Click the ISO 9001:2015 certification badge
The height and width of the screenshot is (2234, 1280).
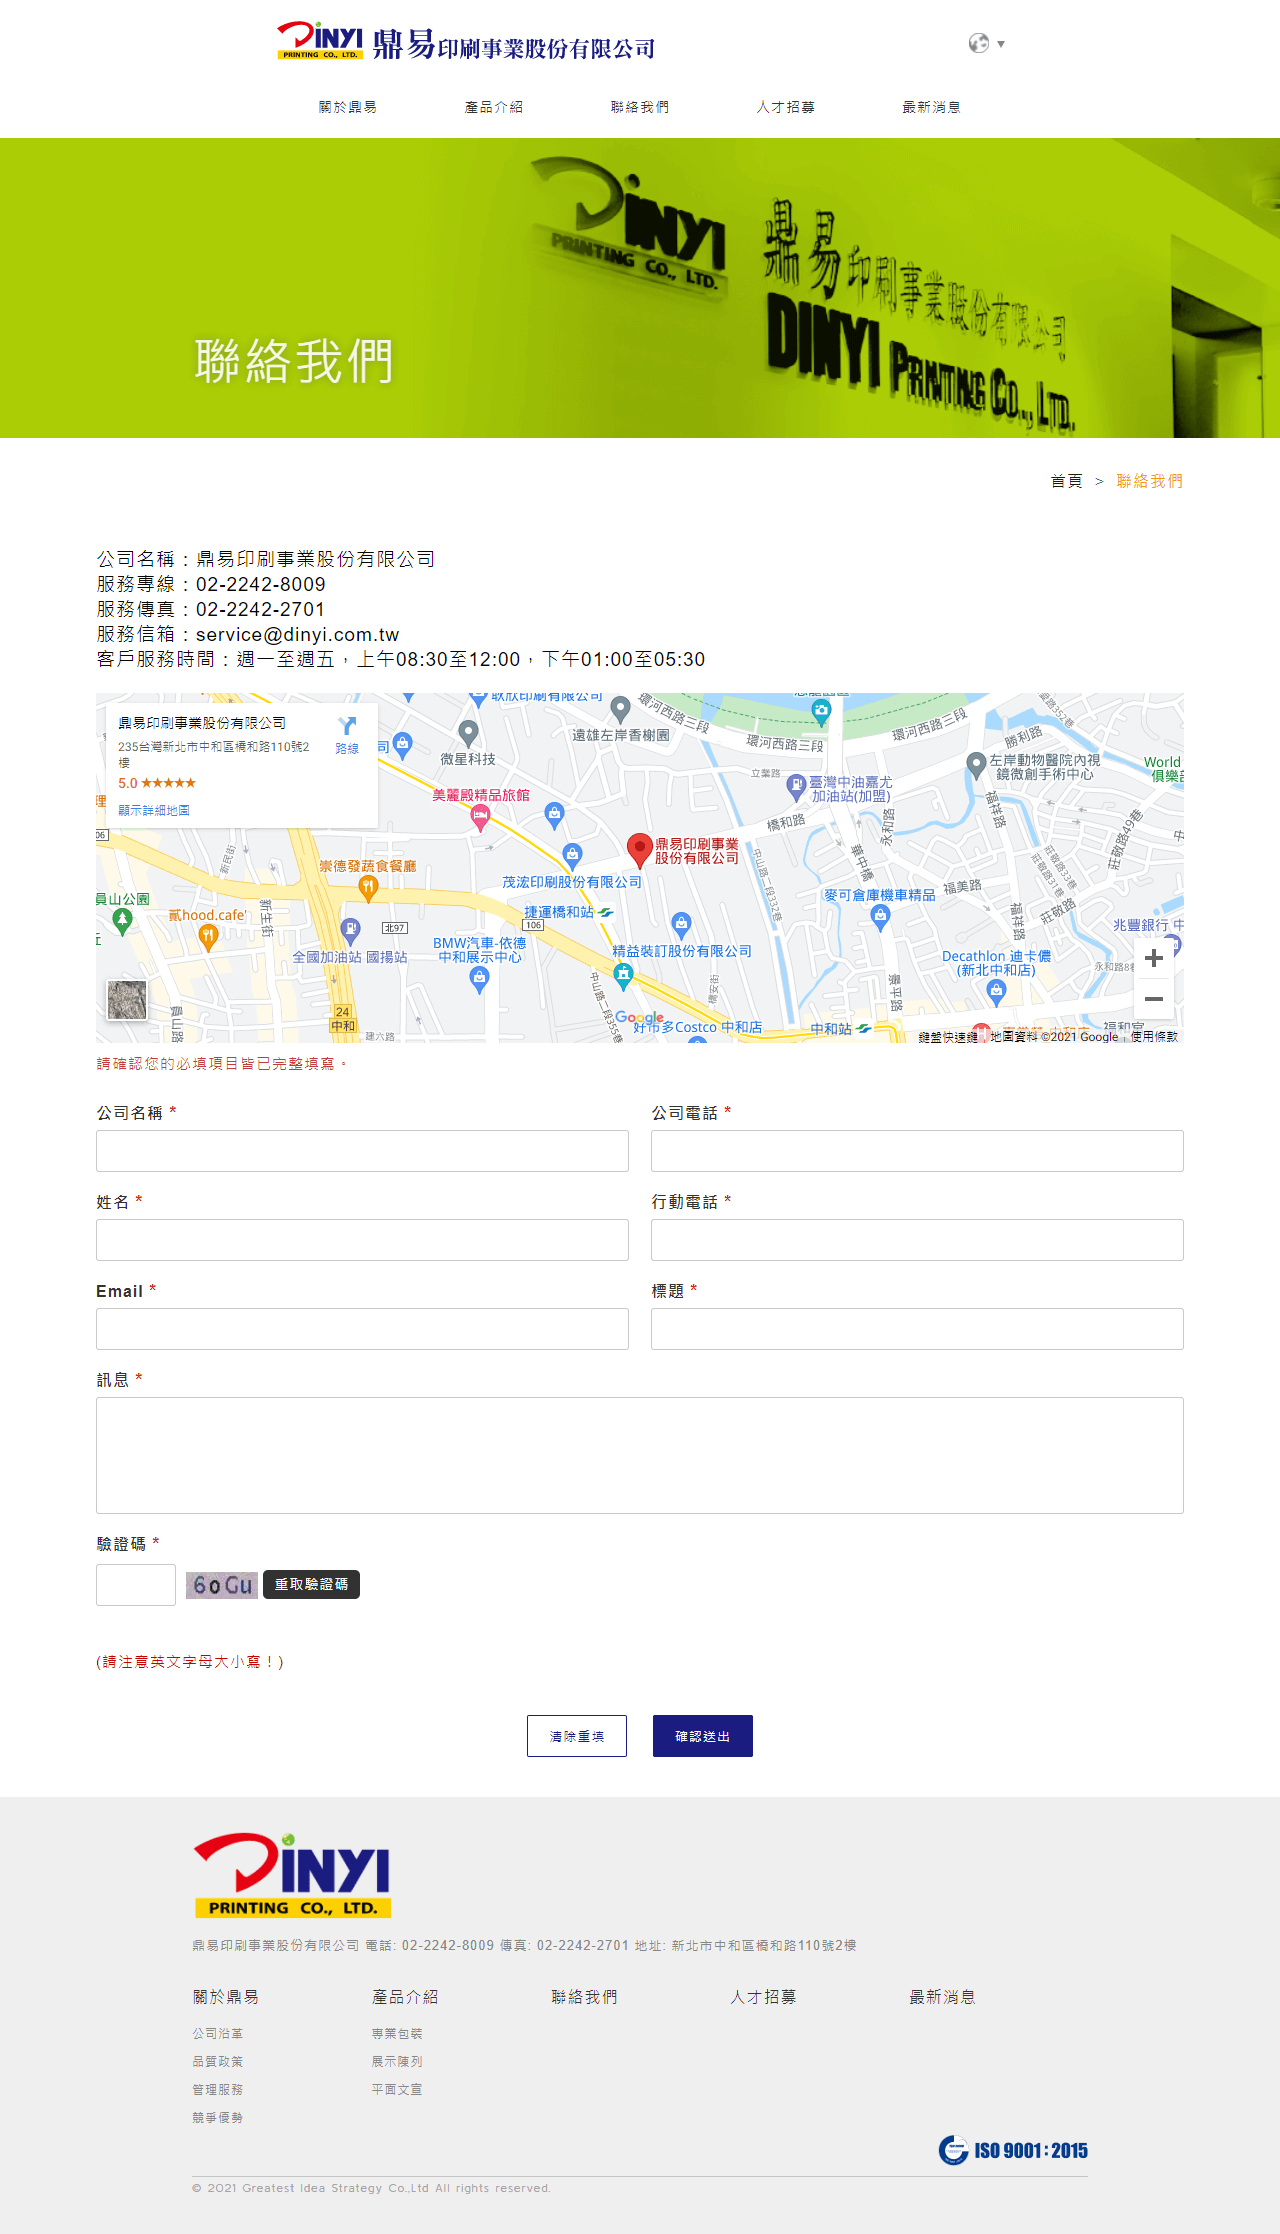point(1013,2150)
